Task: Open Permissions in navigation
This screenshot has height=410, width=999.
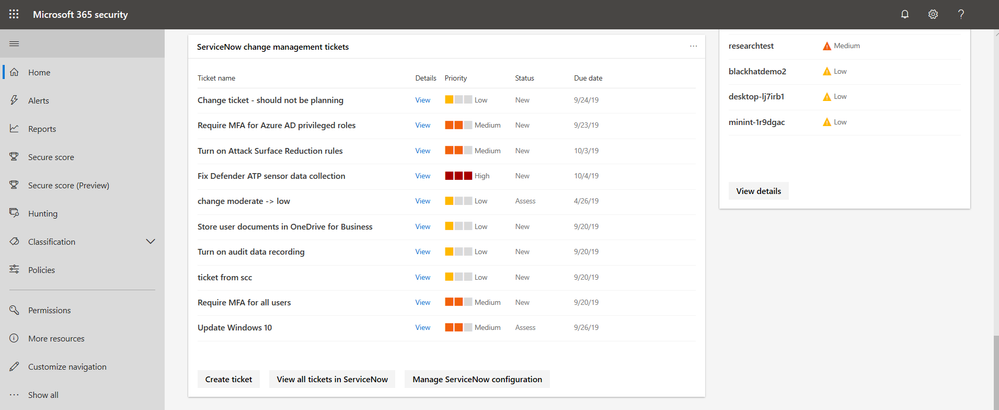Action: coord(49,311)
